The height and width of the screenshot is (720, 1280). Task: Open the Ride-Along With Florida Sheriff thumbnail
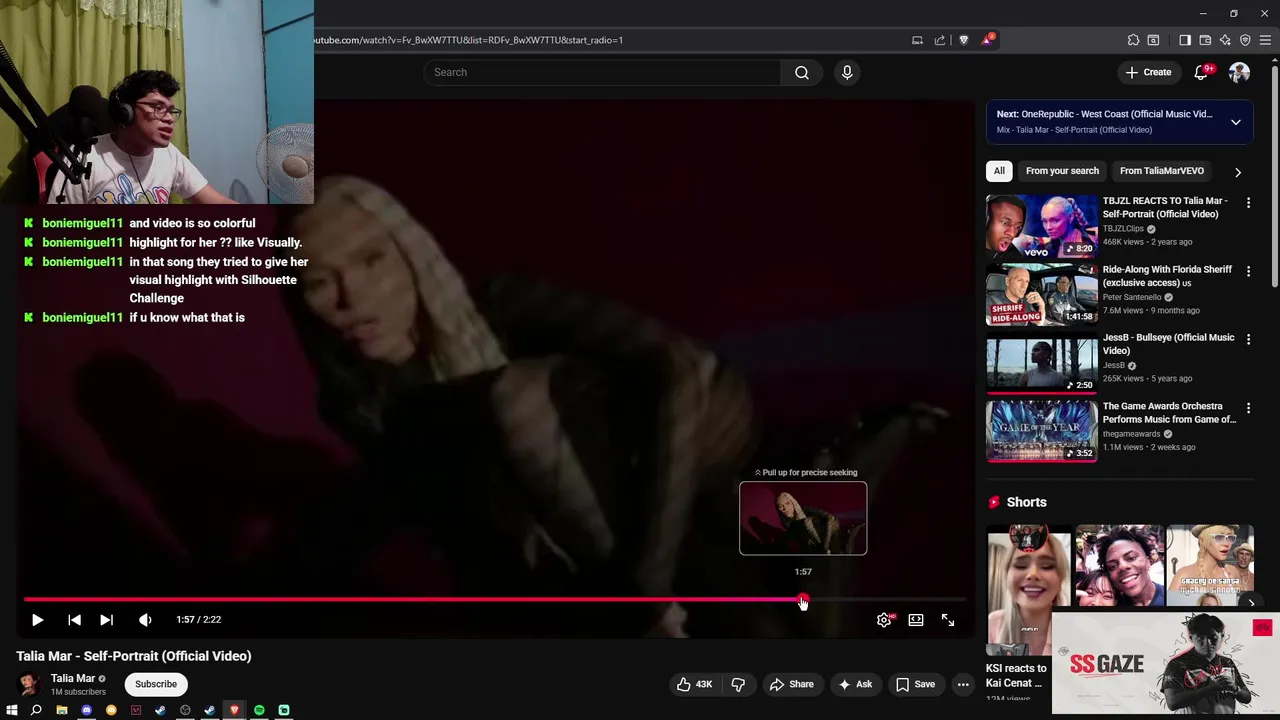pos(1041,295)
